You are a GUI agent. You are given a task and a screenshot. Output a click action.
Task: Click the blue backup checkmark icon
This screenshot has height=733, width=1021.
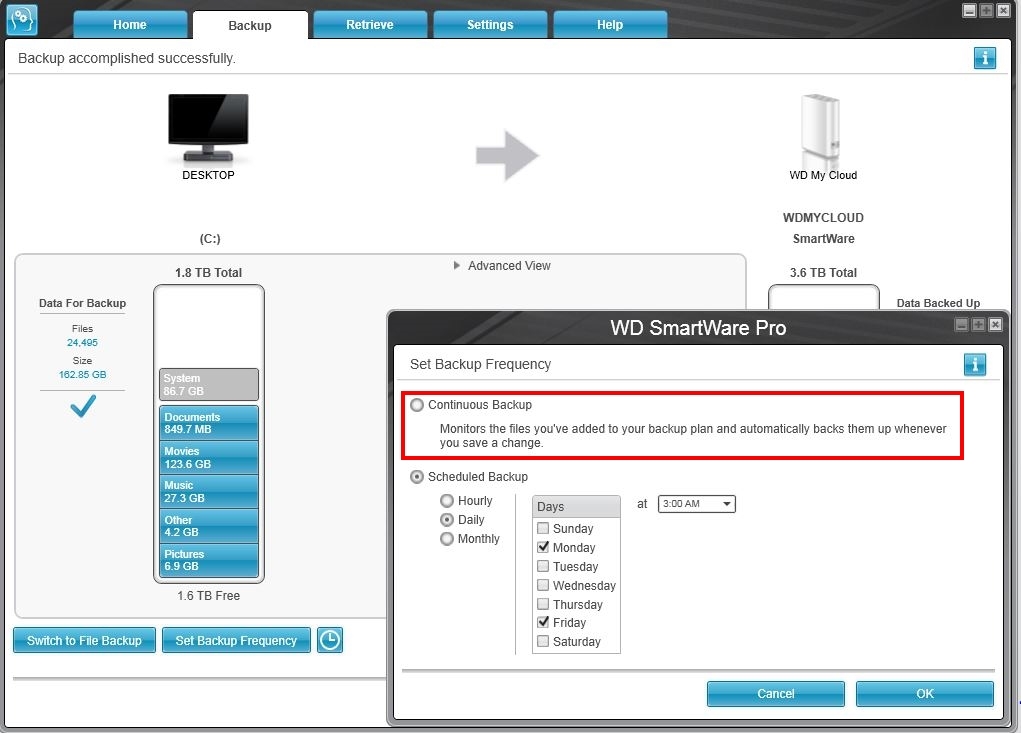(83, 406)
